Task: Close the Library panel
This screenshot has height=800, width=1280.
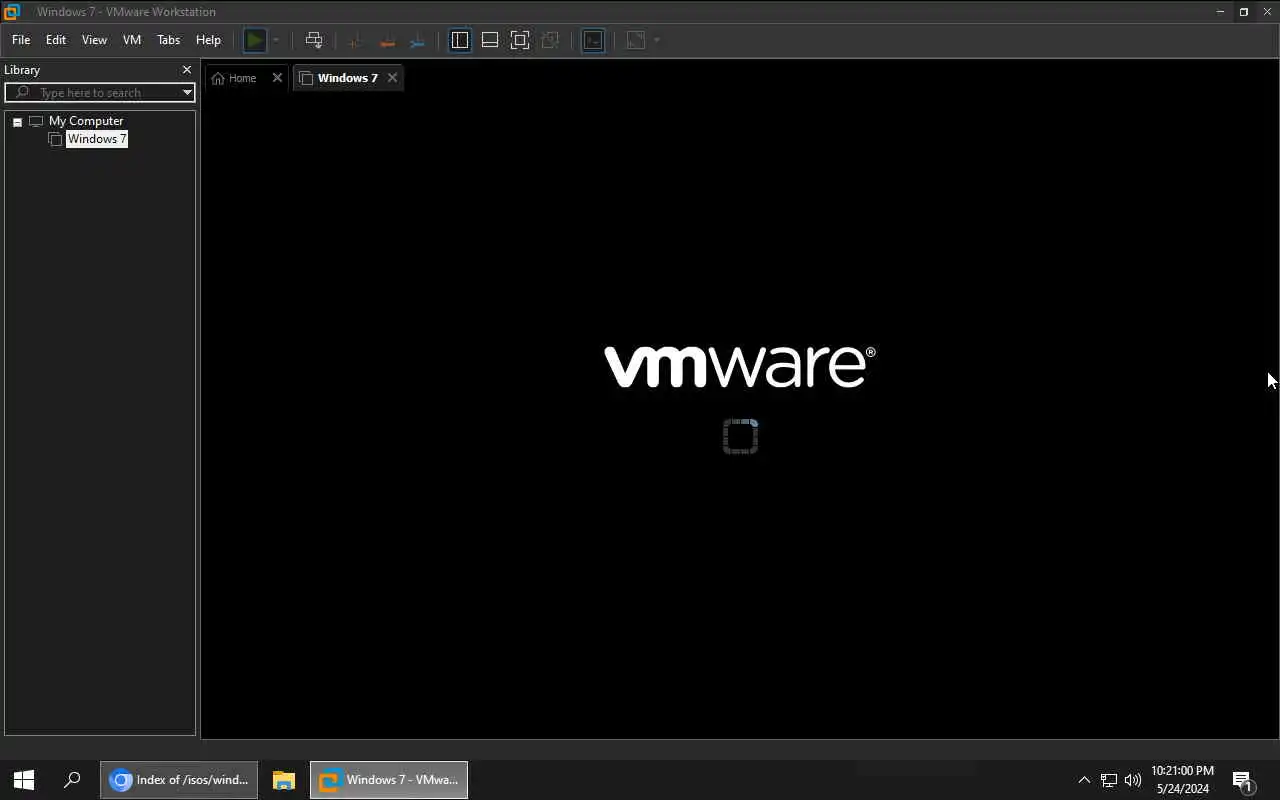Action: point(186,70)
